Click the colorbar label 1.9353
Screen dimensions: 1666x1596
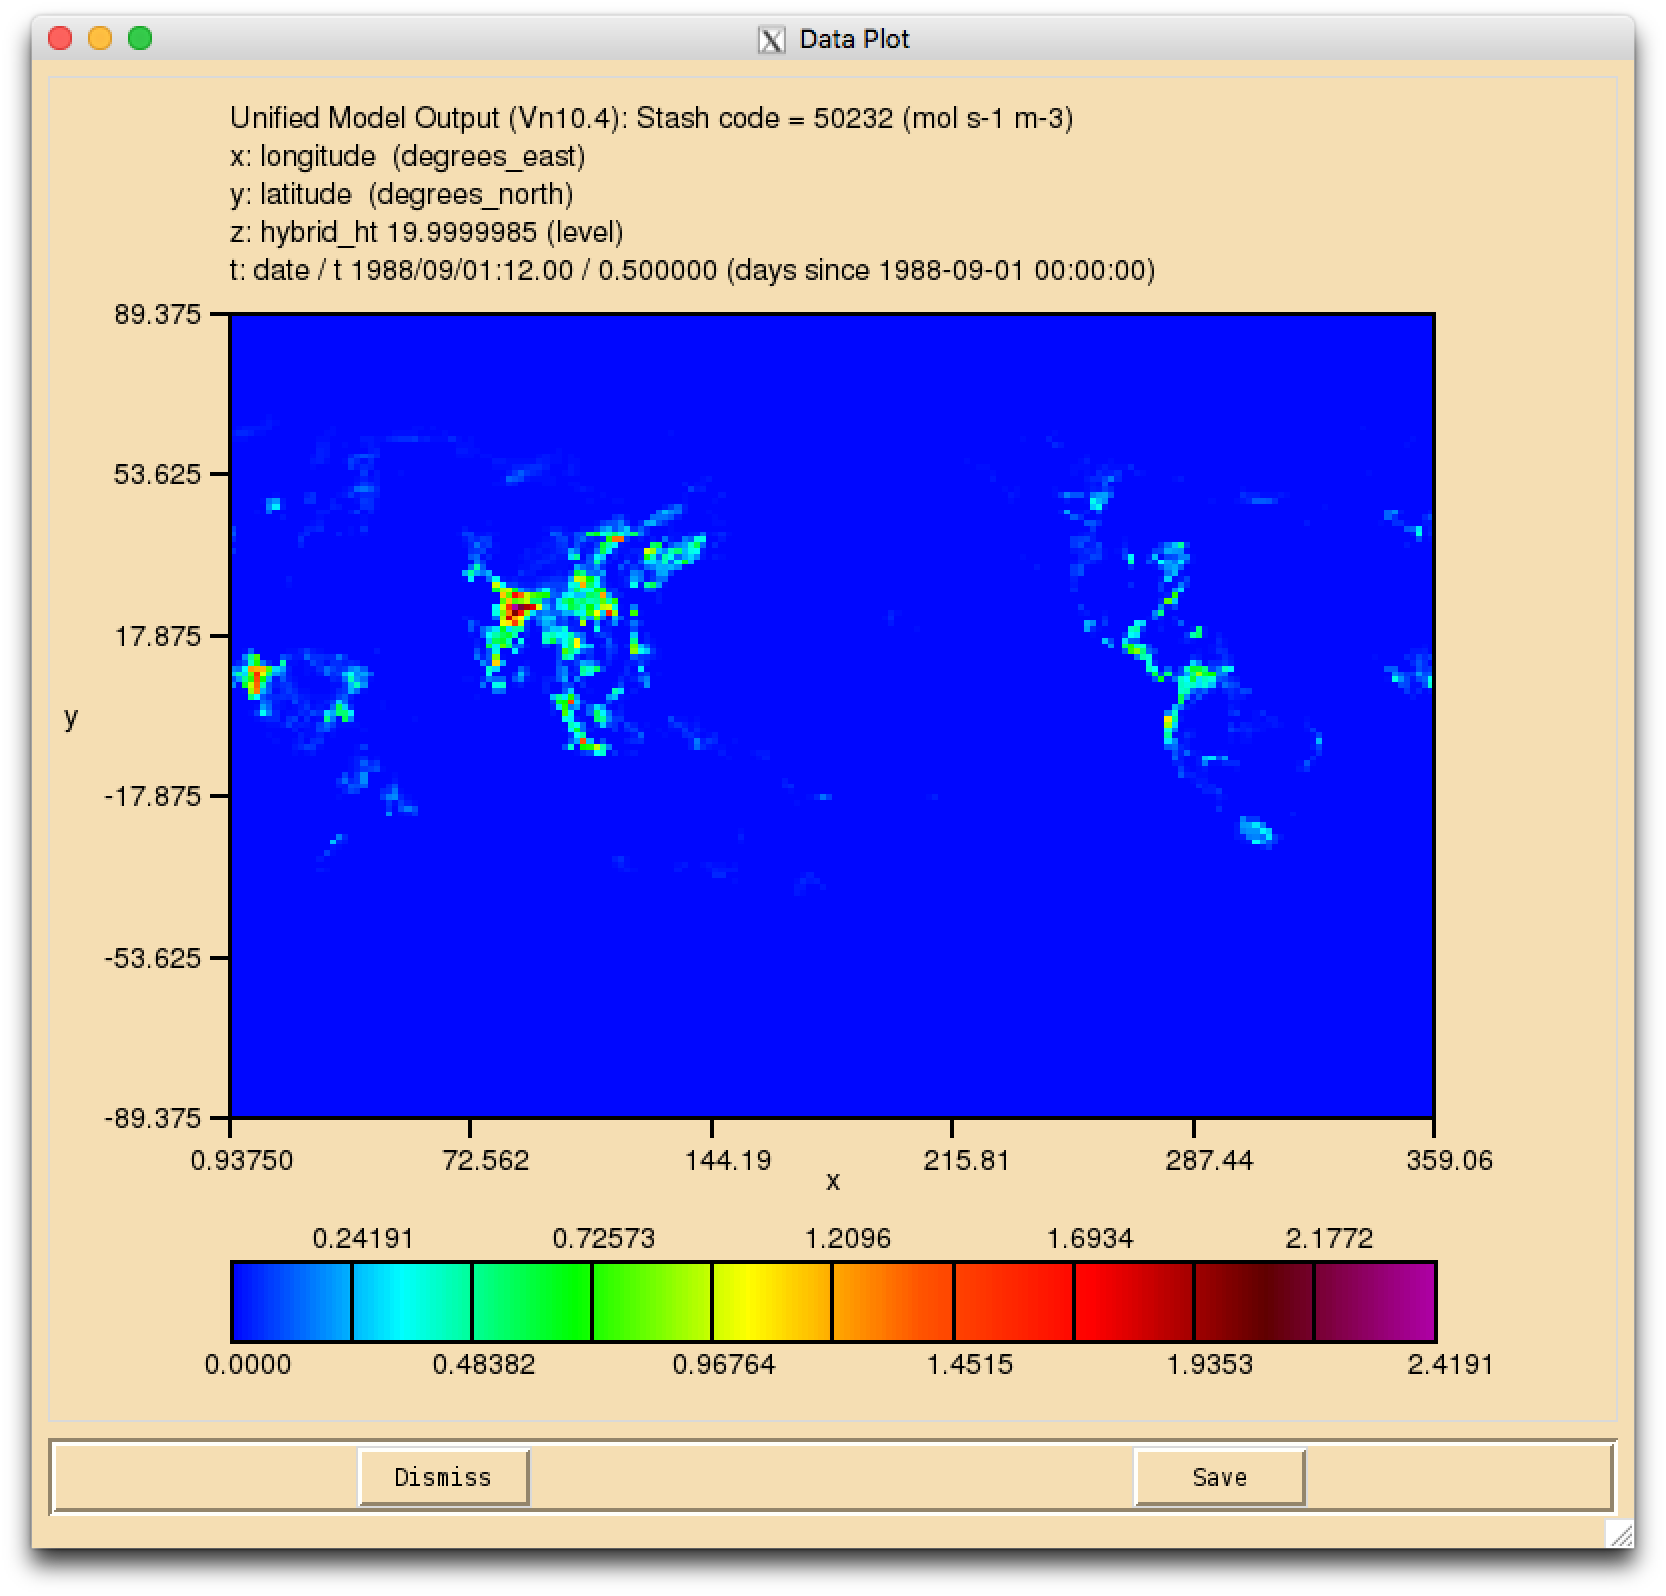coord(1210,1364)
